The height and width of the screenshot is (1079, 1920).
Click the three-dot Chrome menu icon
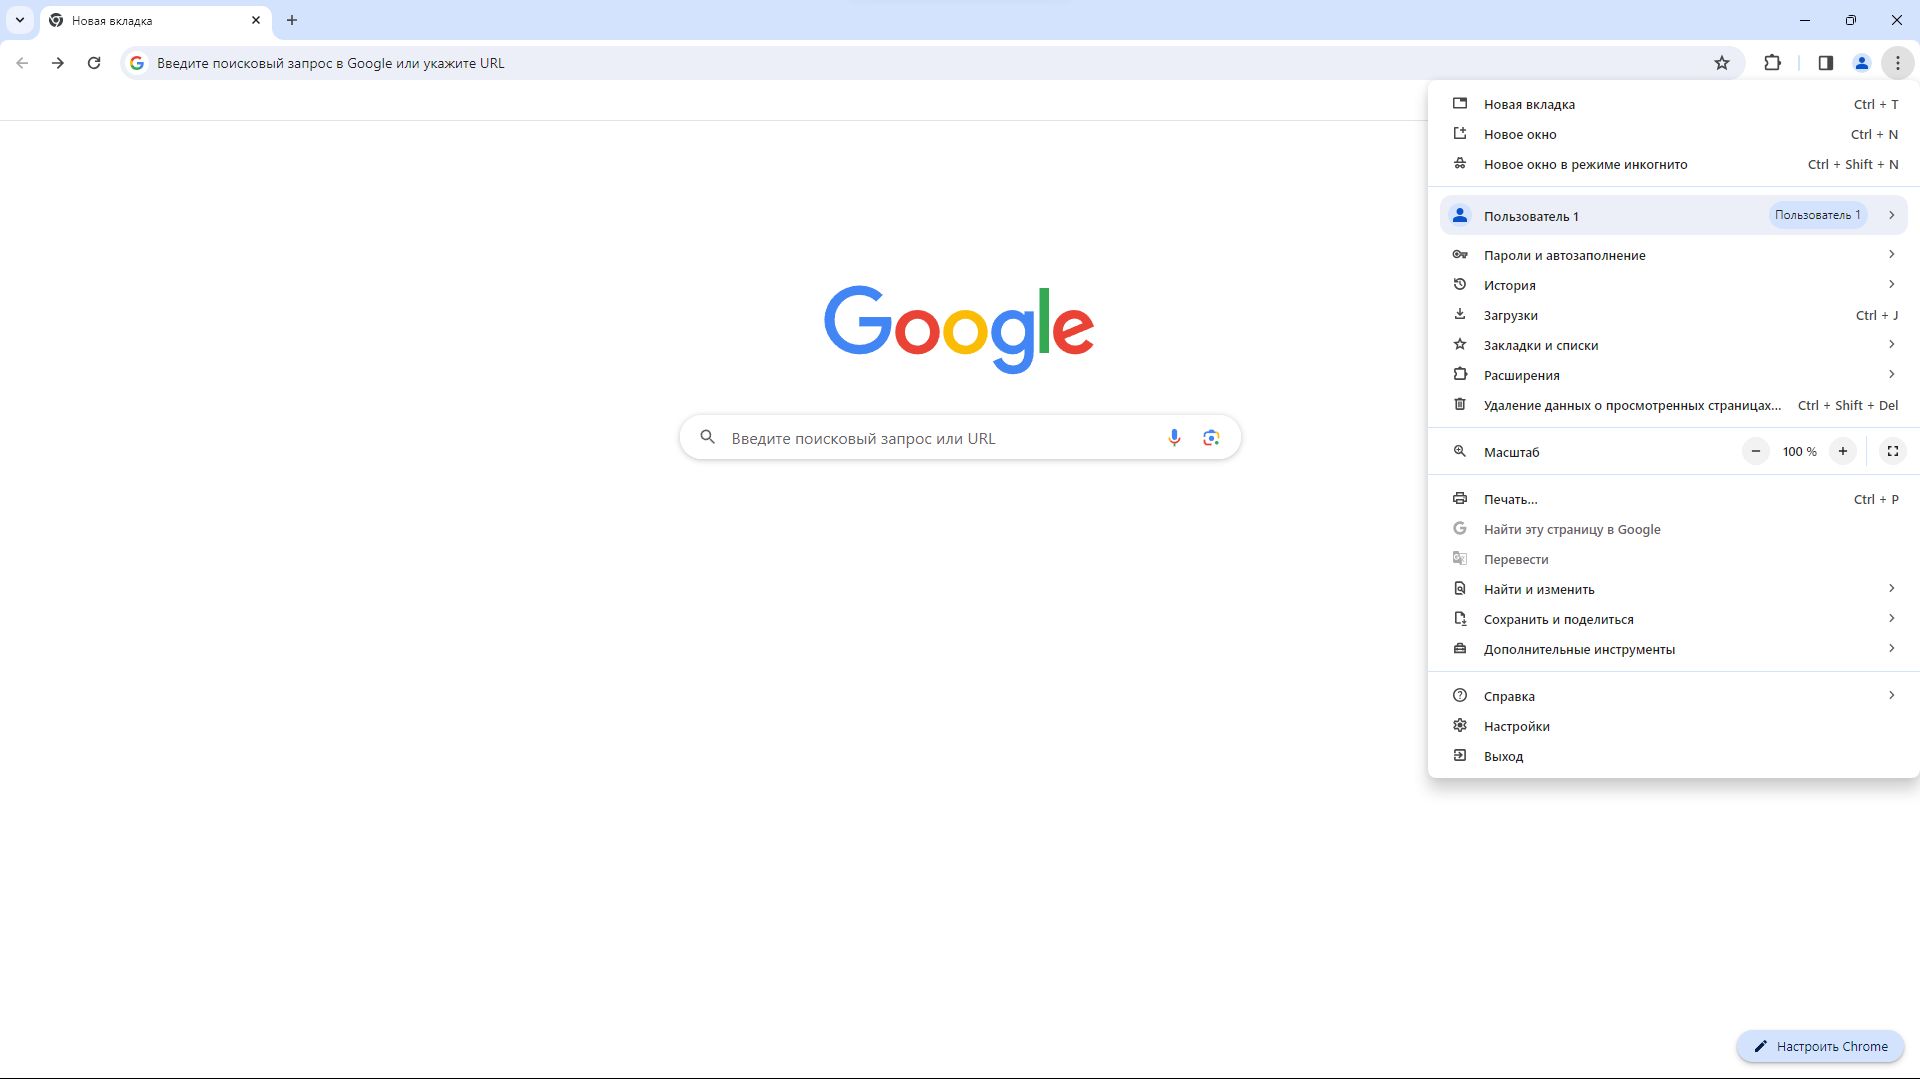[1897, 63]
